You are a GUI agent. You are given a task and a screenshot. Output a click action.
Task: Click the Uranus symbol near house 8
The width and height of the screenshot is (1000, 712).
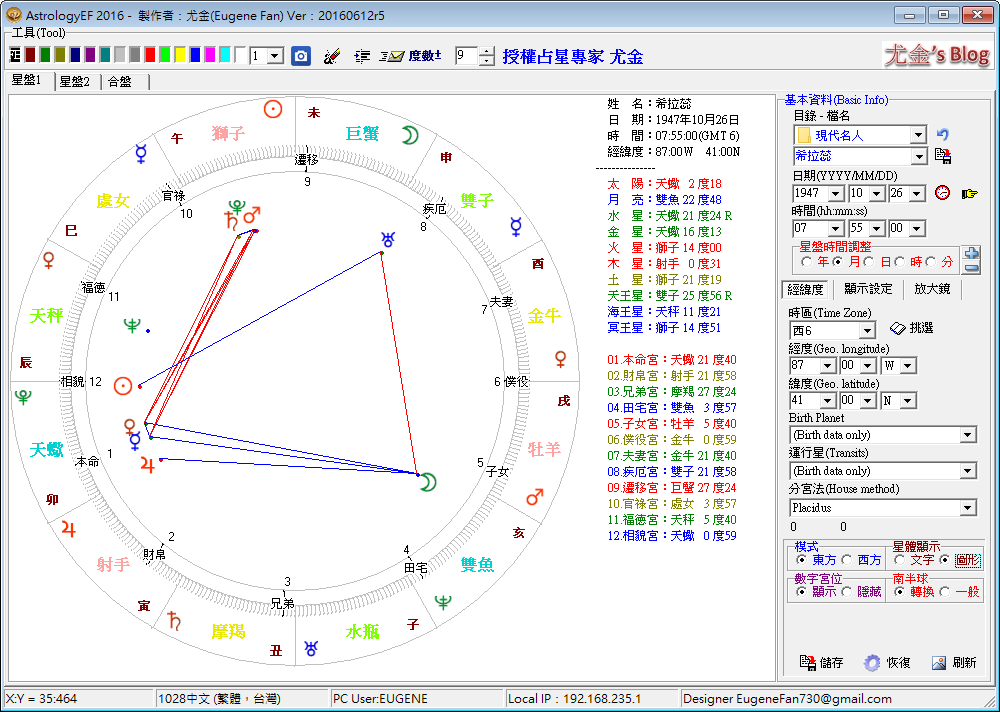coord(388,240)
